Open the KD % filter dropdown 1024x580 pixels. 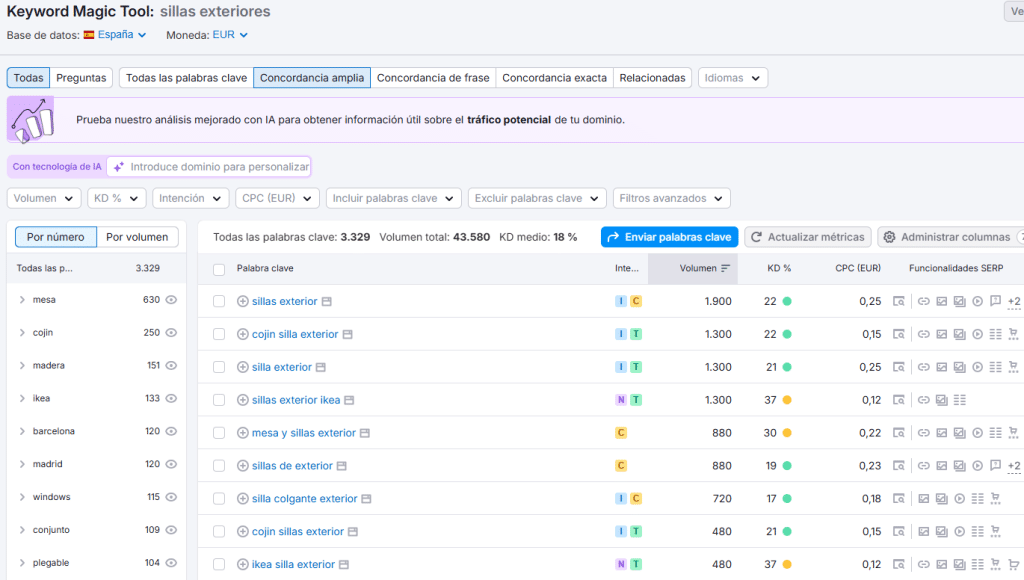[x=116, y=198]
